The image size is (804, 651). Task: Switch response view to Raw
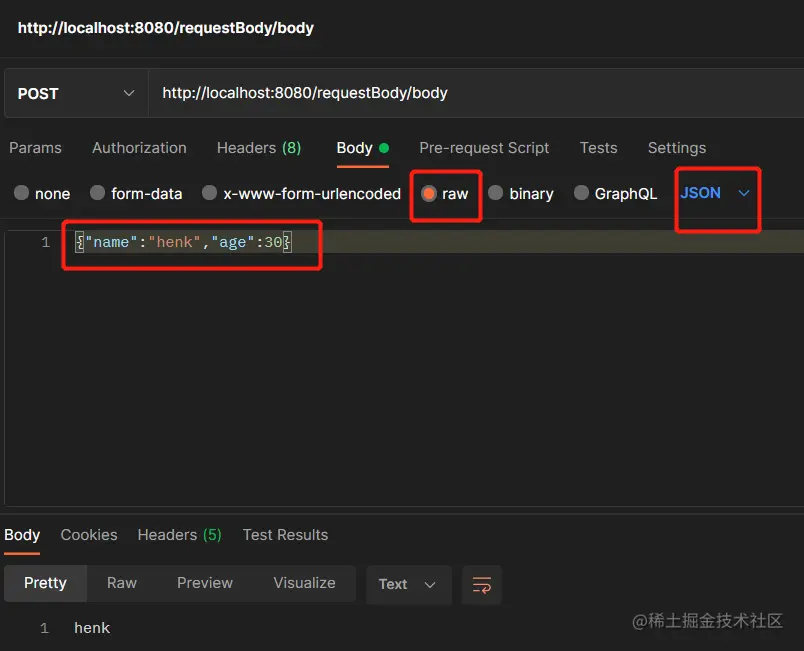tap(122, 583)
